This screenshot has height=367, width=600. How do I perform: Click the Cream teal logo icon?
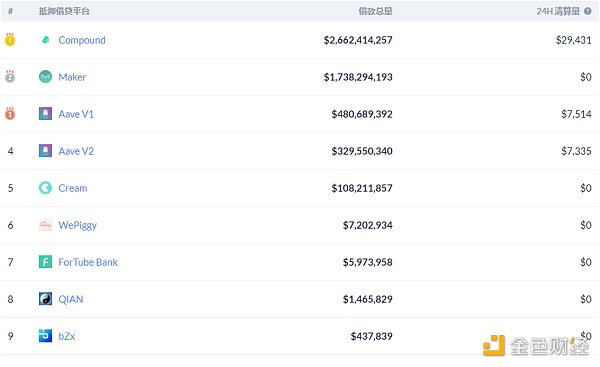click(x=46, y=188)
